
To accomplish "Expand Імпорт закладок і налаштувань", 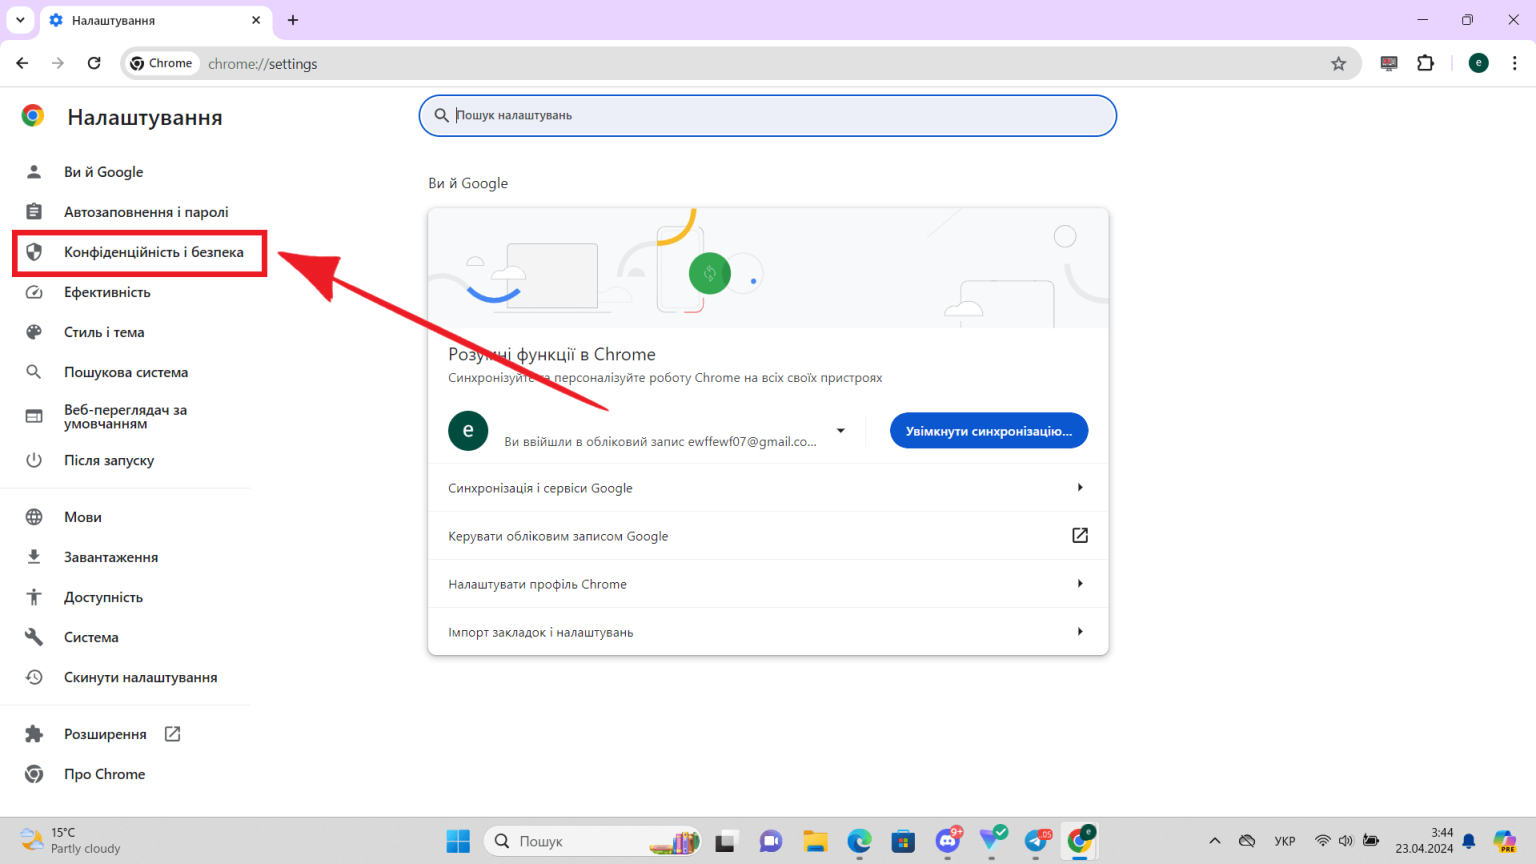I will [767, 631].
